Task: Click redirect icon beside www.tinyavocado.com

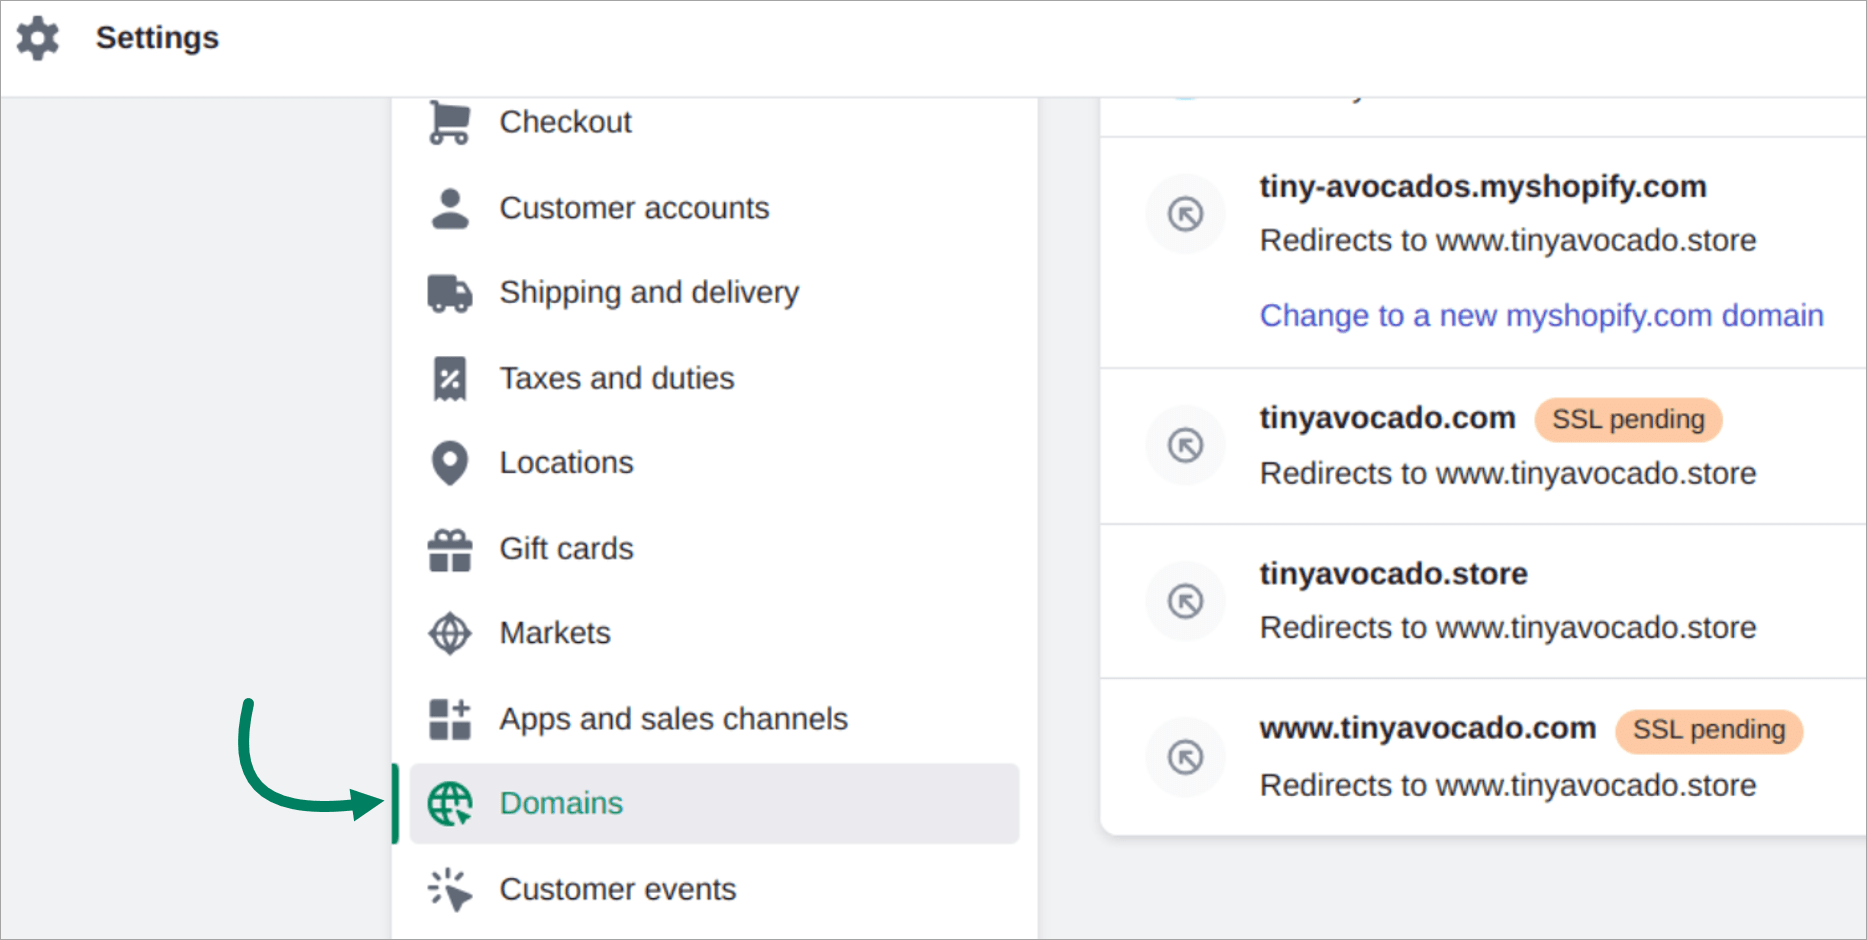Action: pyautogui.click(x=1185, y=757)
